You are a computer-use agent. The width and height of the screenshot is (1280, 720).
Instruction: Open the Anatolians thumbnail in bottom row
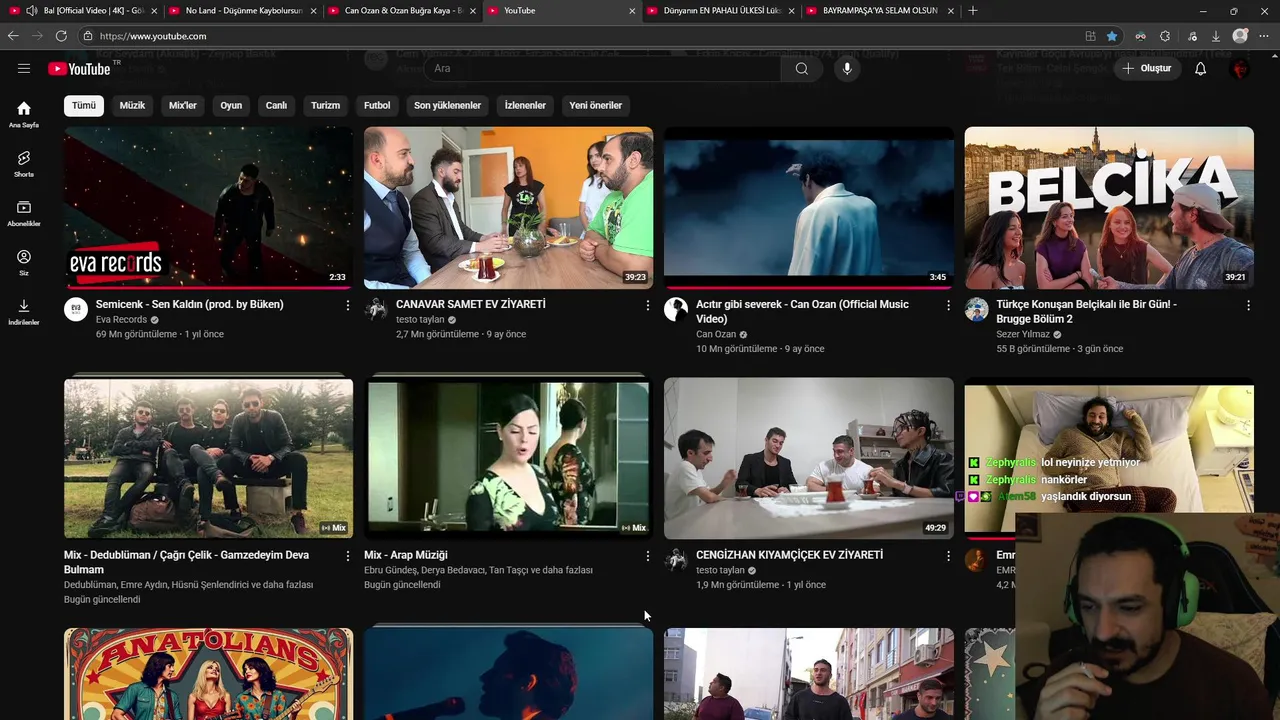(208, 674)
